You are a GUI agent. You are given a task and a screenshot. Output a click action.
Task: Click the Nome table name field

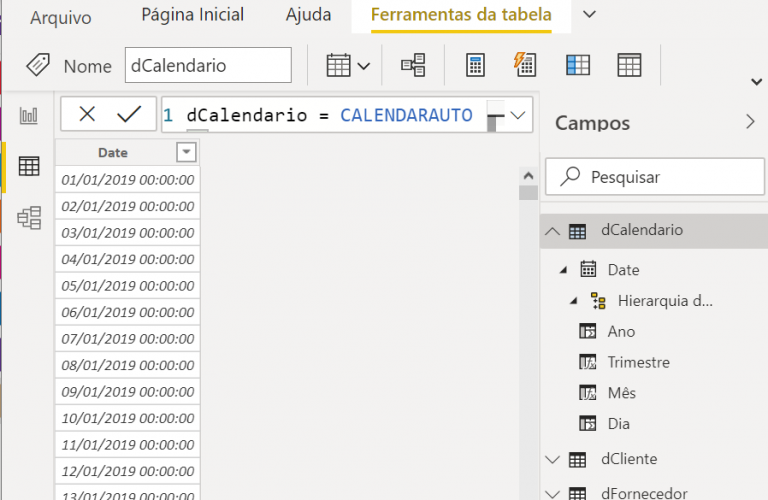pos(208,66)
